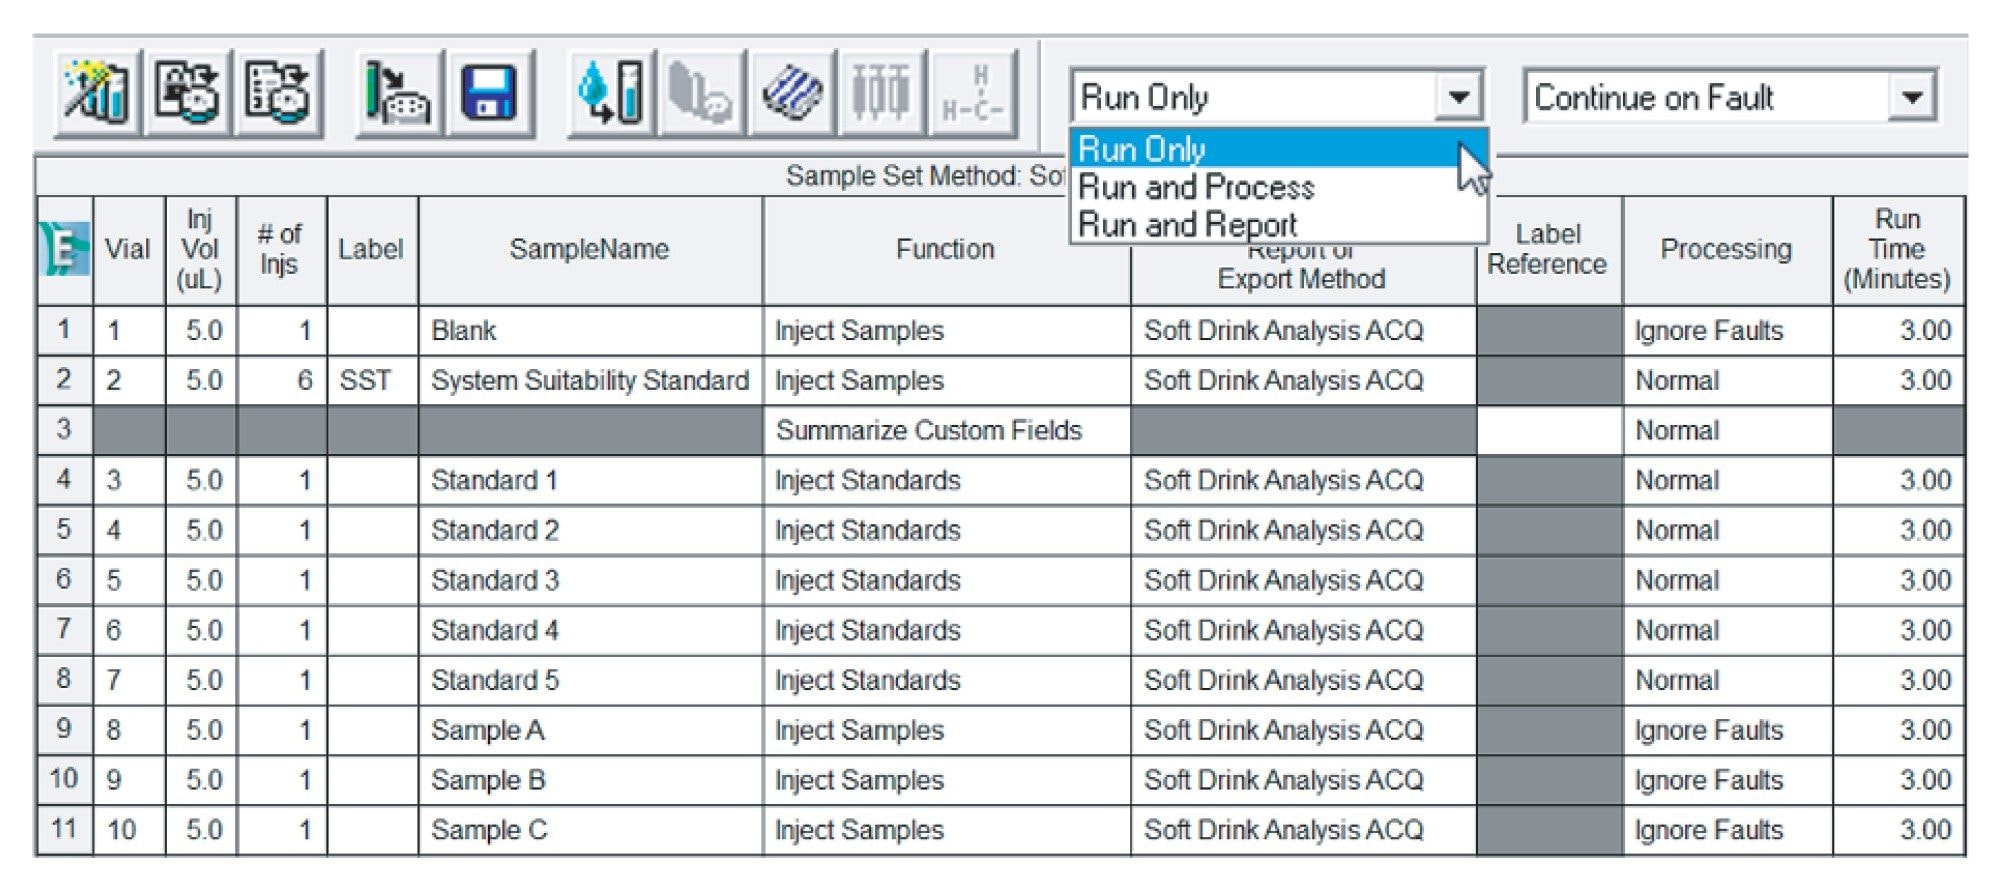Viewport: 2000px width, 895px height.
Task: Click the grayed-out vials toolbar icon
Action: (701, 93)
